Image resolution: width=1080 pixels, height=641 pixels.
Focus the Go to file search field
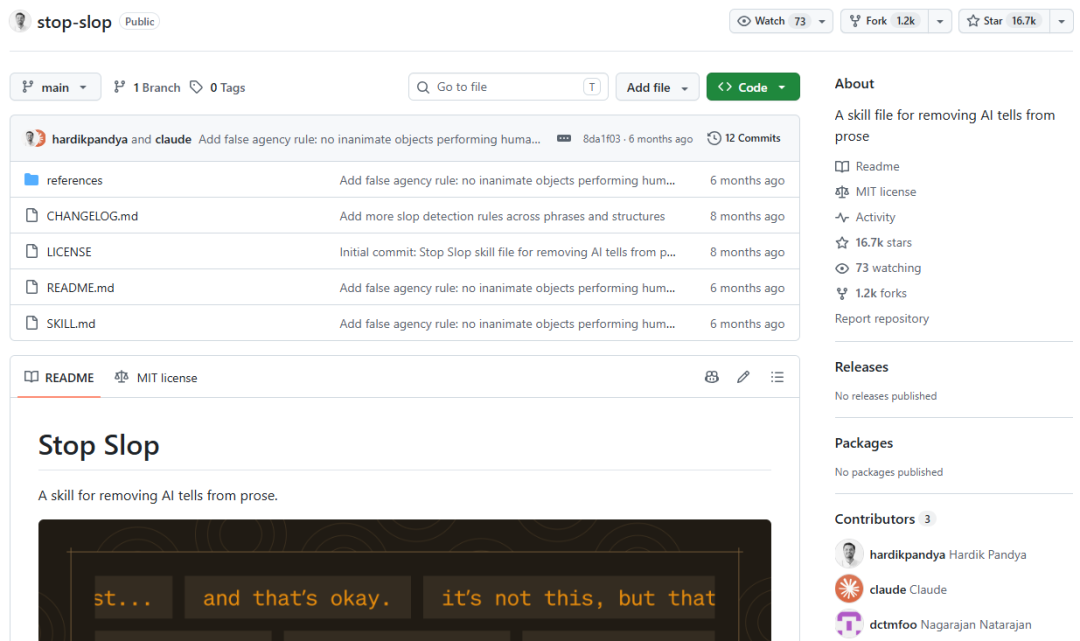coord(508,87)
